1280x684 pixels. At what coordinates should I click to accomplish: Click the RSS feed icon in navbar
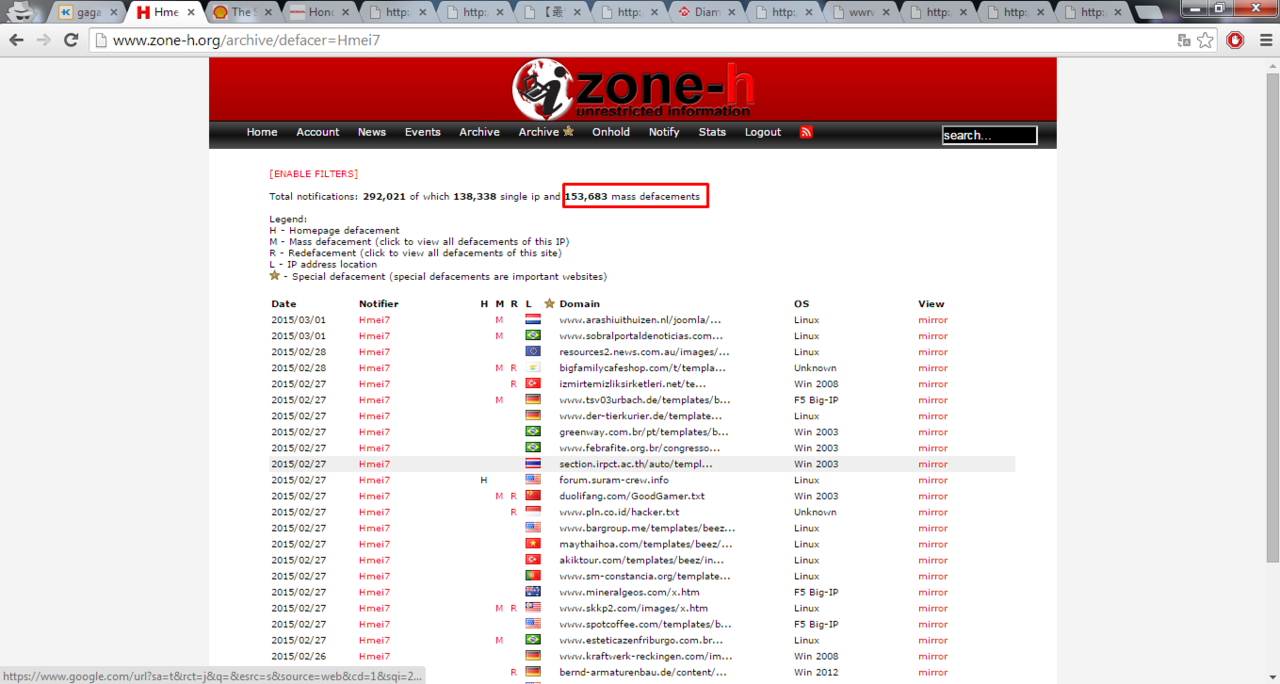click(806, 132)
